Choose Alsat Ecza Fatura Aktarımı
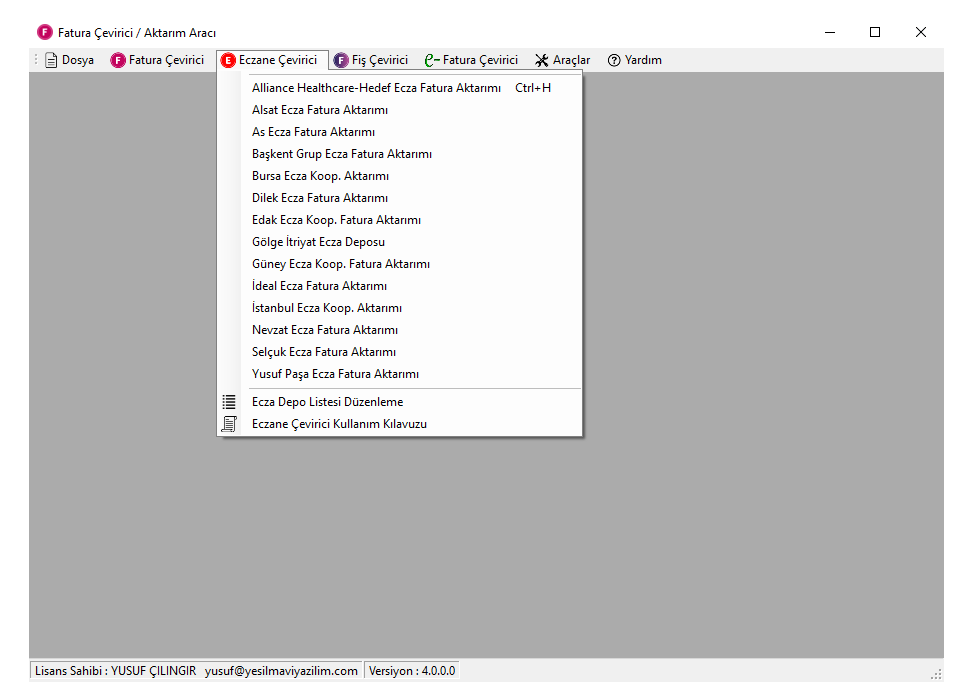 [400, 110]
